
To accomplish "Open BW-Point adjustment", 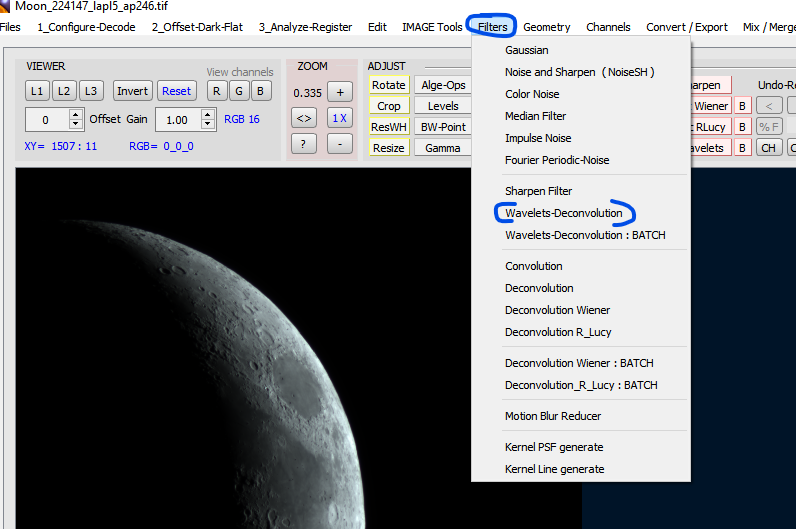I will (443, 127).
